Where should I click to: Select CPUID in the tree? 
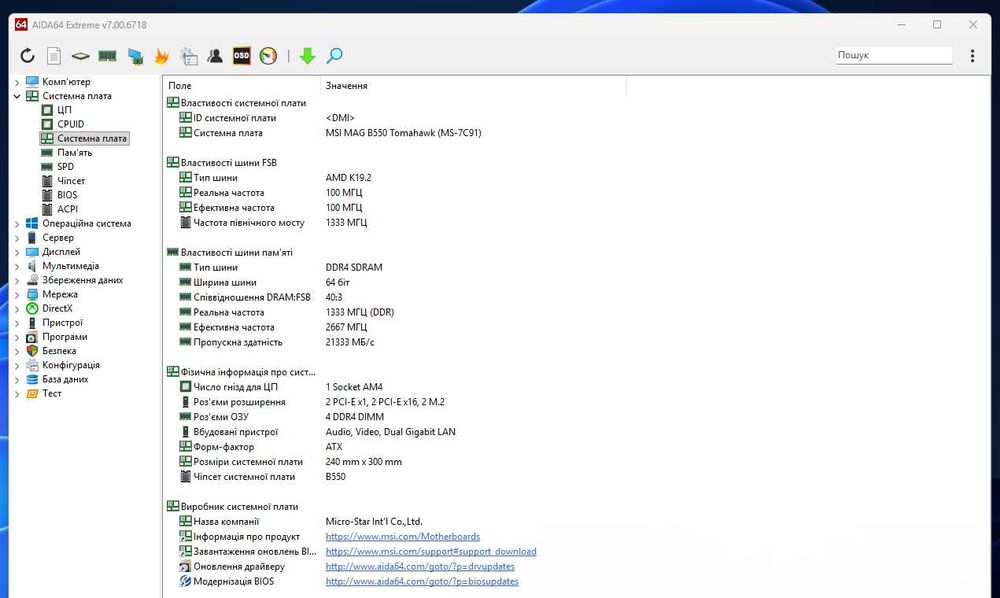click(x=70, y=124)
